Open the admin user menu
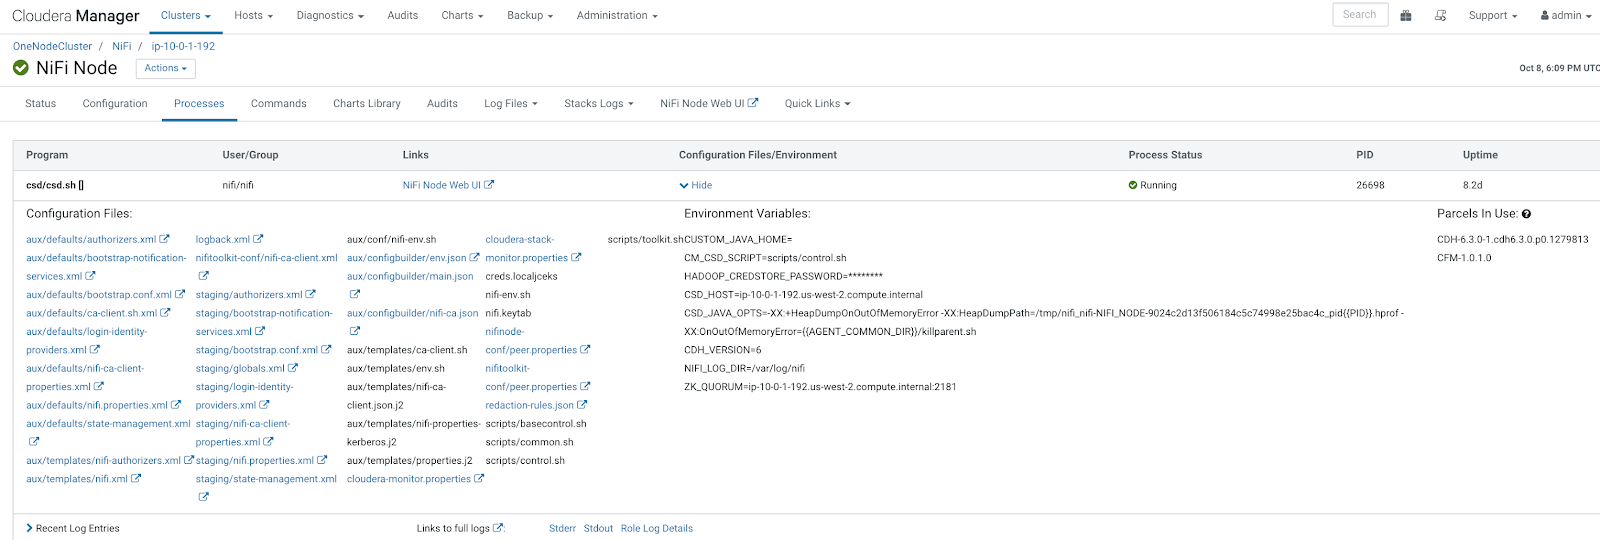Screen dimensions: 1600x540 [1566, 15]
